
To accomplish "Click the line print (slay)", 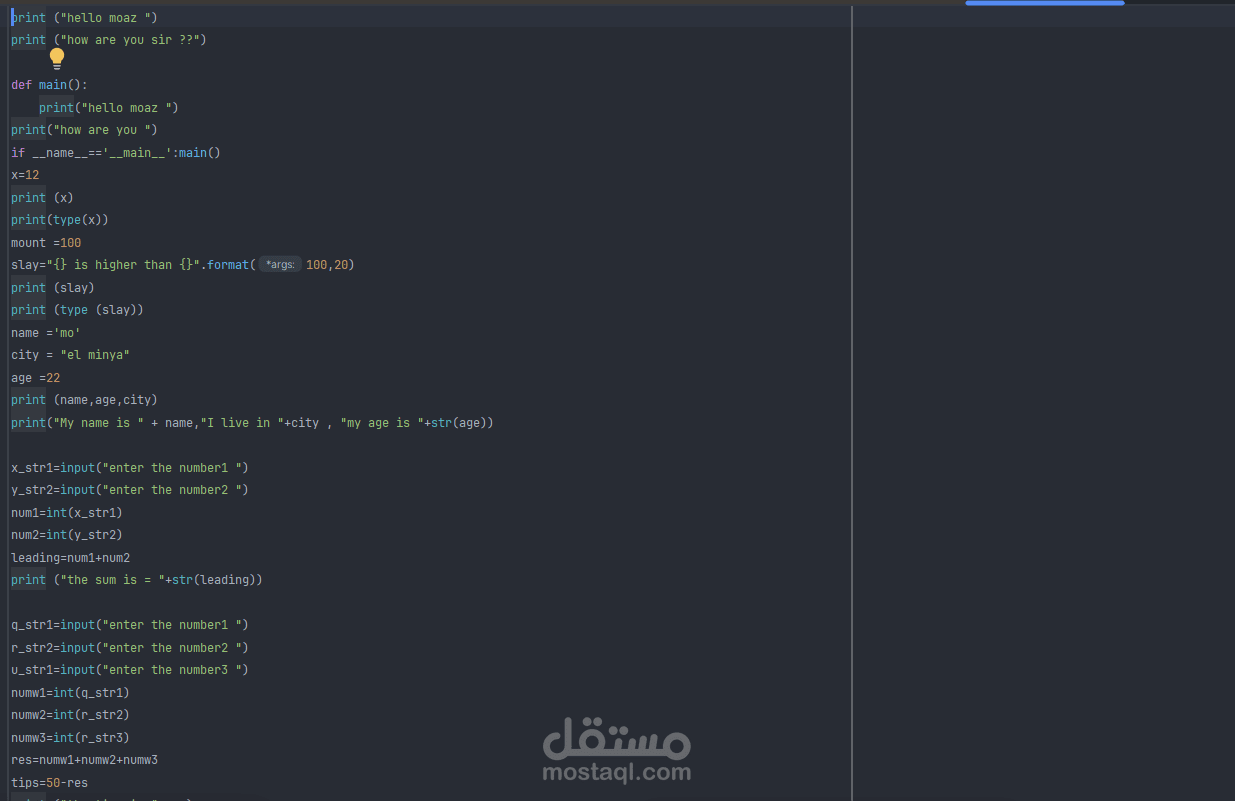I will (53, 288).
